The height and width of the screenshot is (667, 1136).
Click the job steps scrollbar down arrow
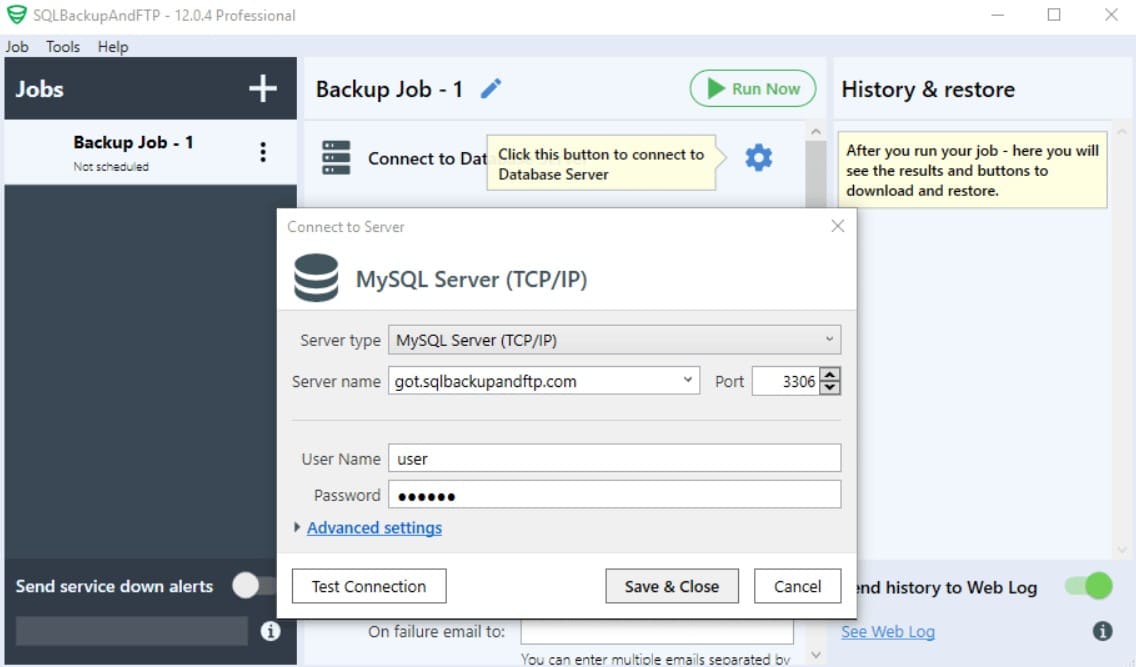(816, 655)
